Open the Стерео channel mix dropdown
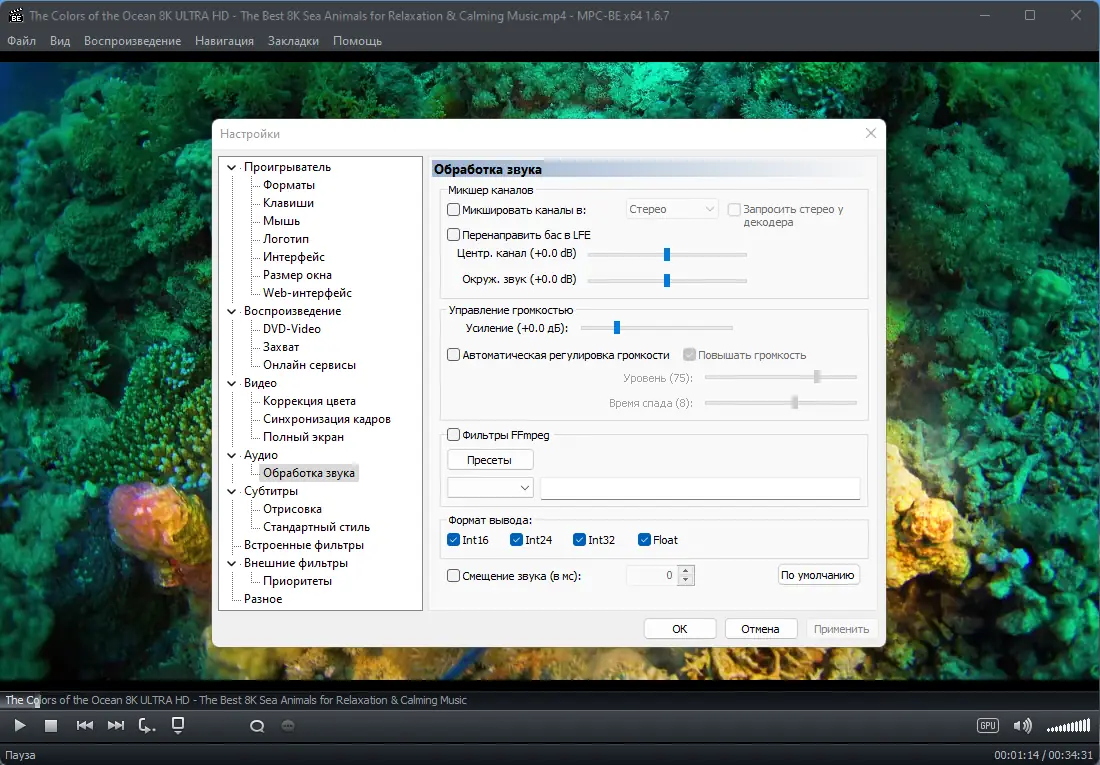The image size is (1100, 765). tap(671, 209)
